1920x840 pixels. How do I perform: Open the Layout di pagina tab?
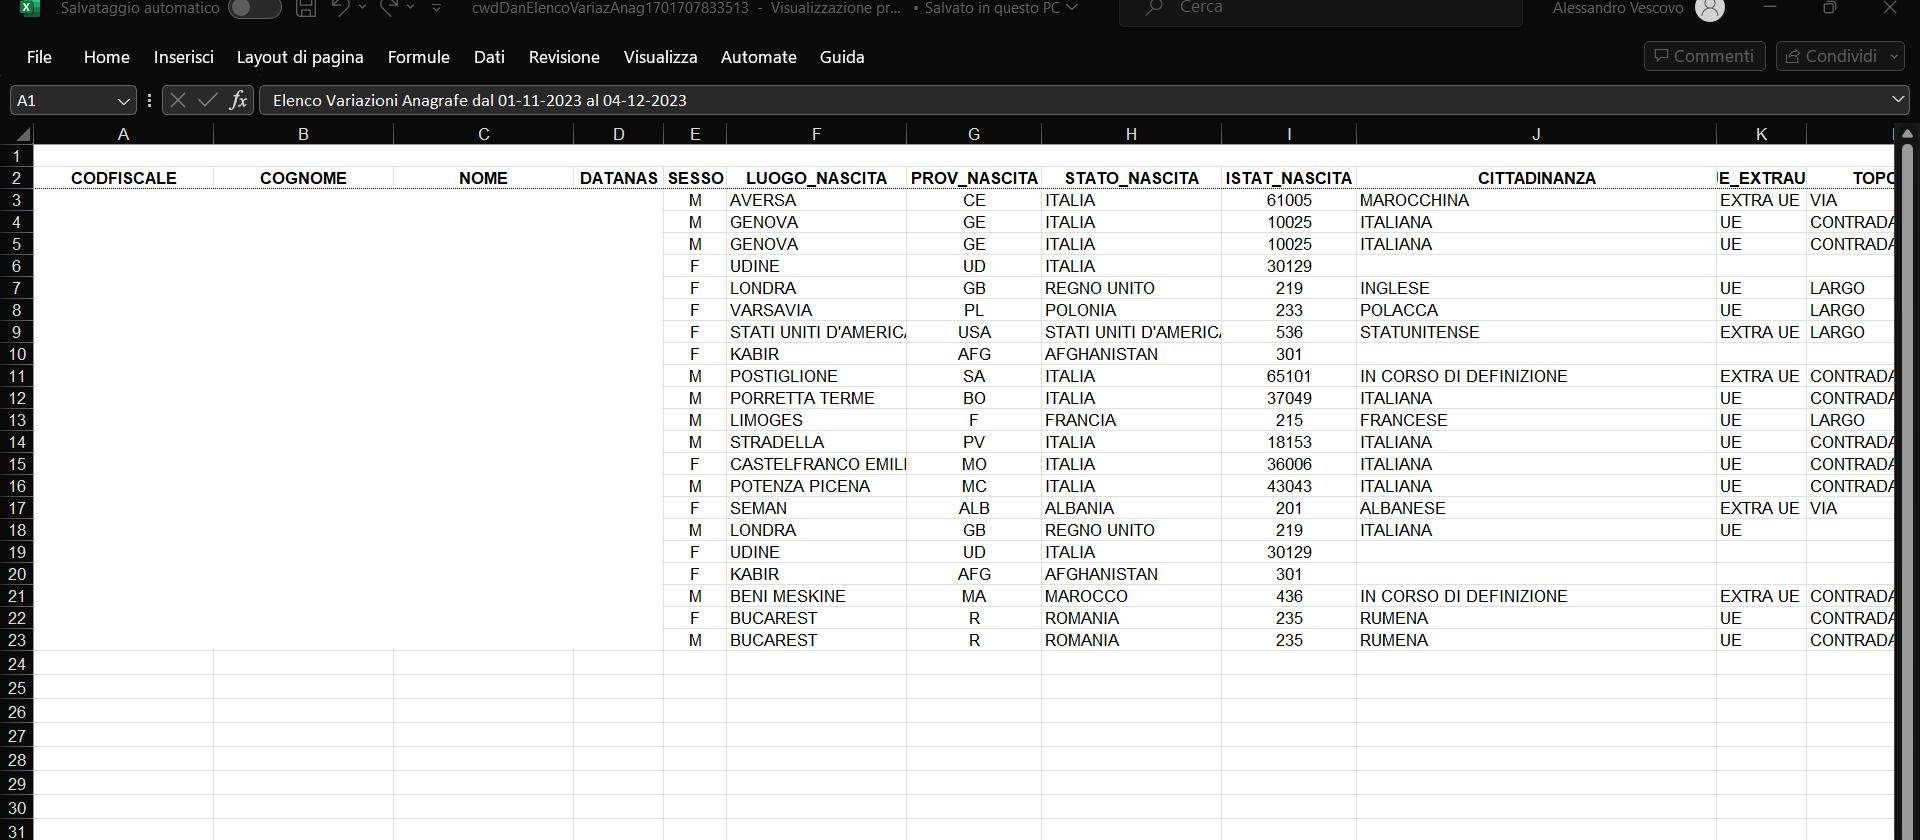[x=300, y=57]
